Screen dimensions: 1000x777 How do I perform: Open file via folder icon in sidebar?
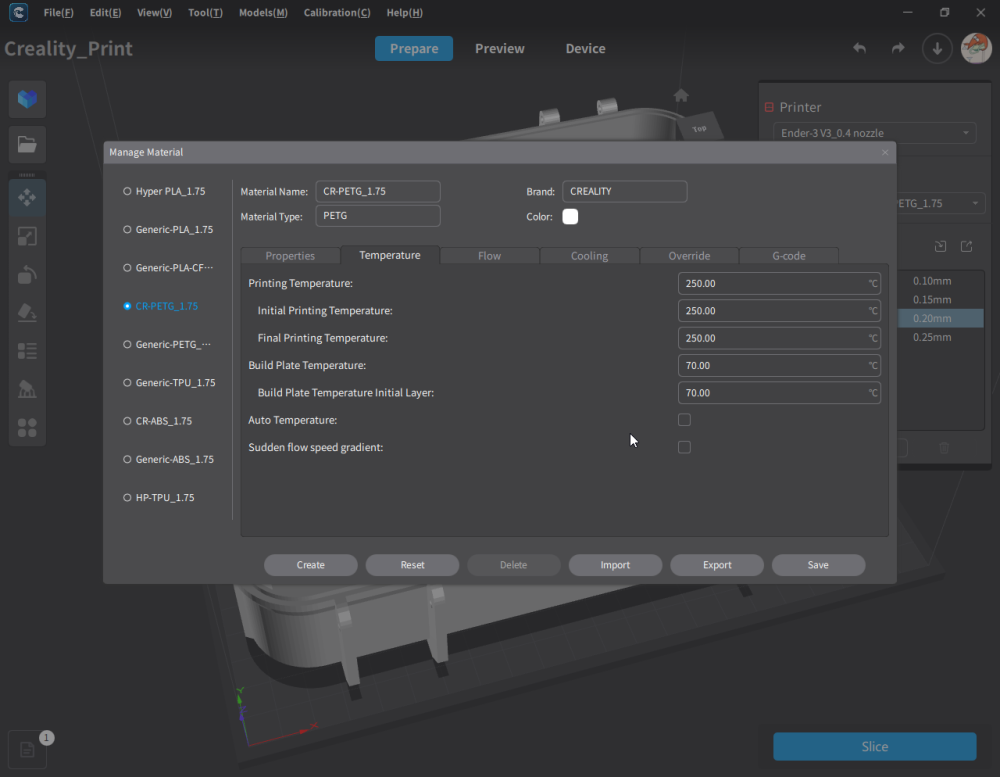pyautogui.click(x=27, y=144)
